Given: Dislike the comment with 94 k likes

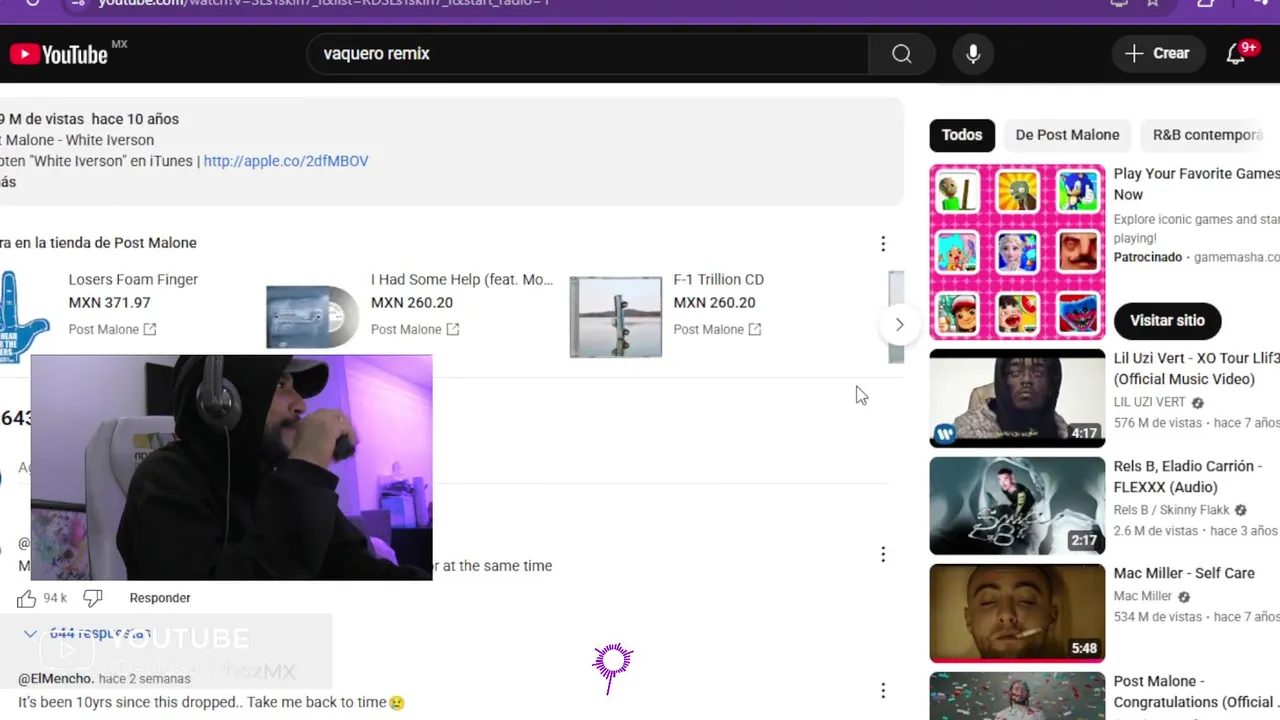Looking at the screenshot, I should point(92,598).
